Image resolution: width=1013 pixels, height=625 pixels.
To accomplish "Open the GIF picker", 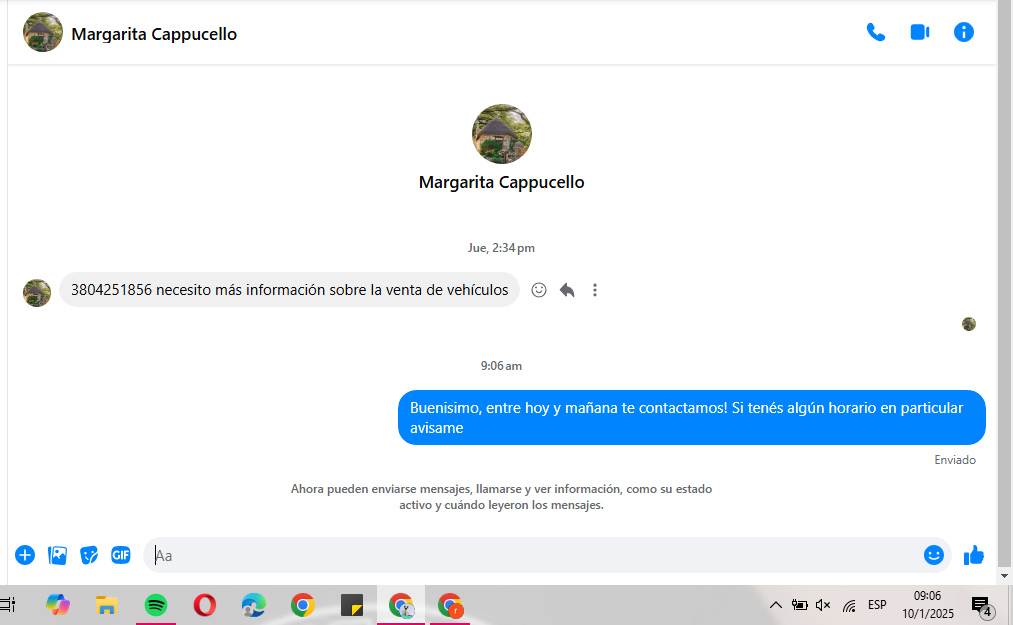I will pyautogui.click(x=121, y=555).
